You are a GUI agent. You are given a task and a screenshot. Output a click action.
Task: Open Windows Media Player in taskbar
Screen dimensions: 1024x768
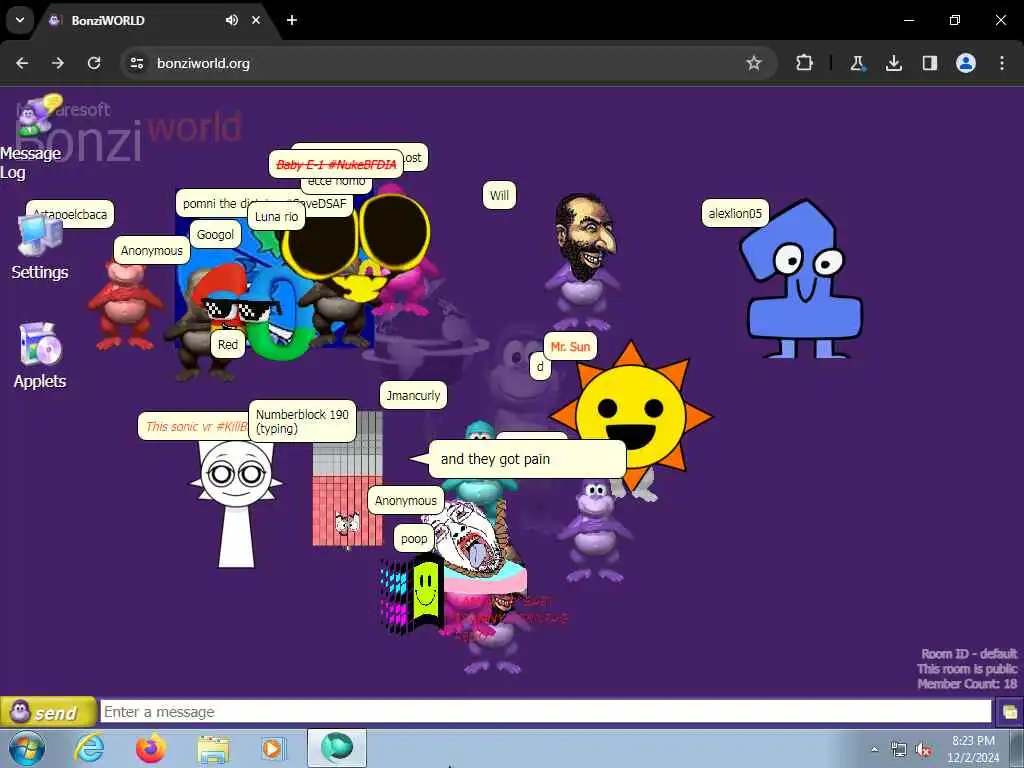click(272, 748)
